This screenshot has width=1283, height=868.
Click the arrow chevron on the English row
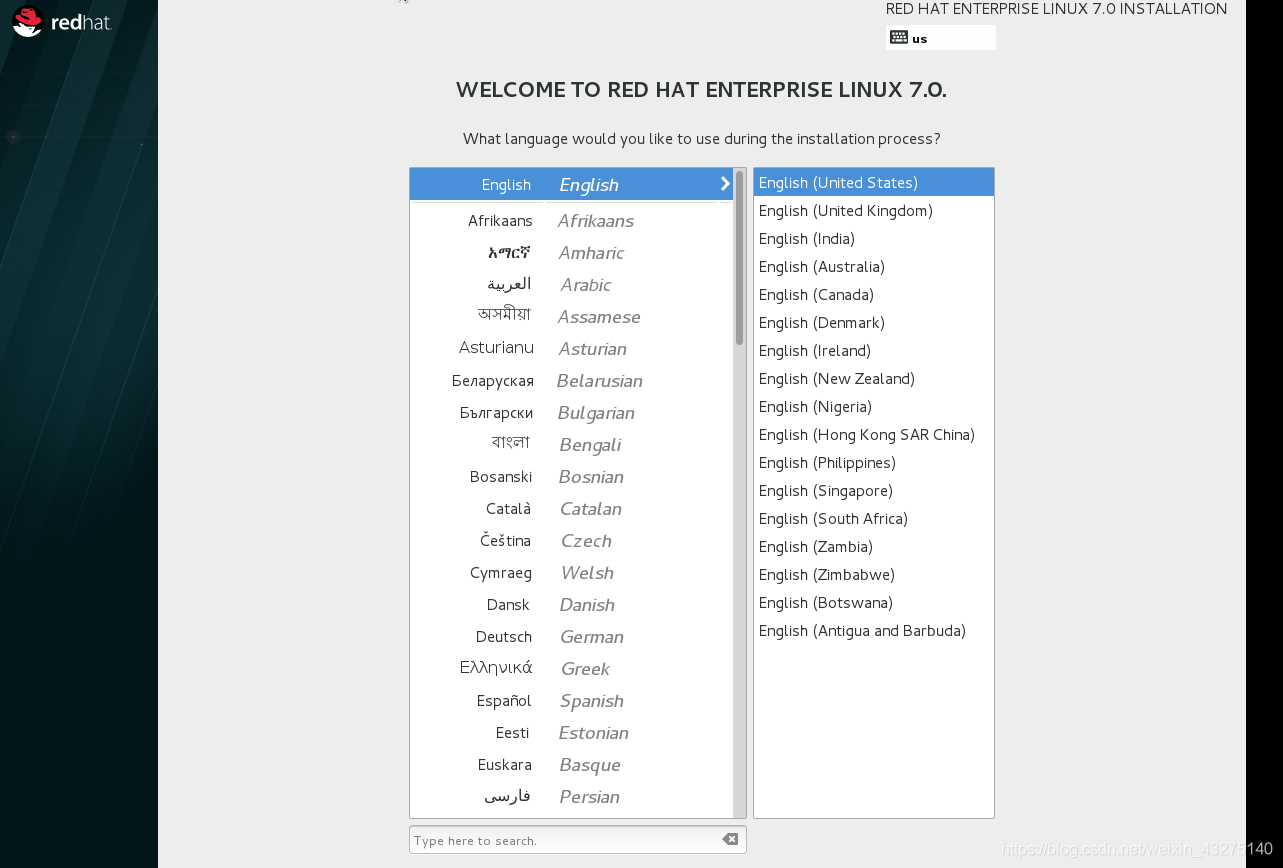click(x=725, y=184)
